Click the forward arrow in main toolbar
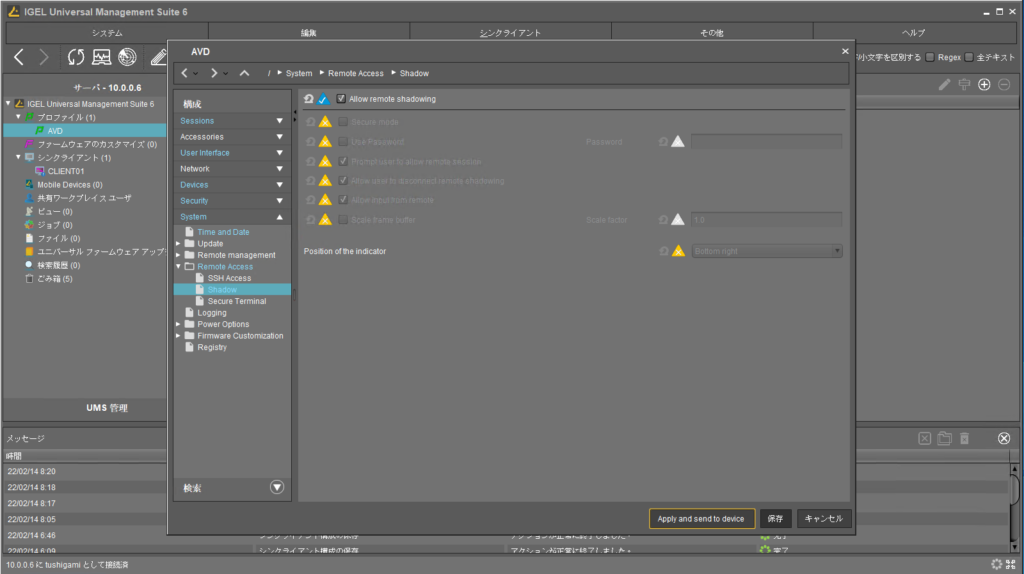The height and width of the screenshot is (574, 1024). coord(44,57)
